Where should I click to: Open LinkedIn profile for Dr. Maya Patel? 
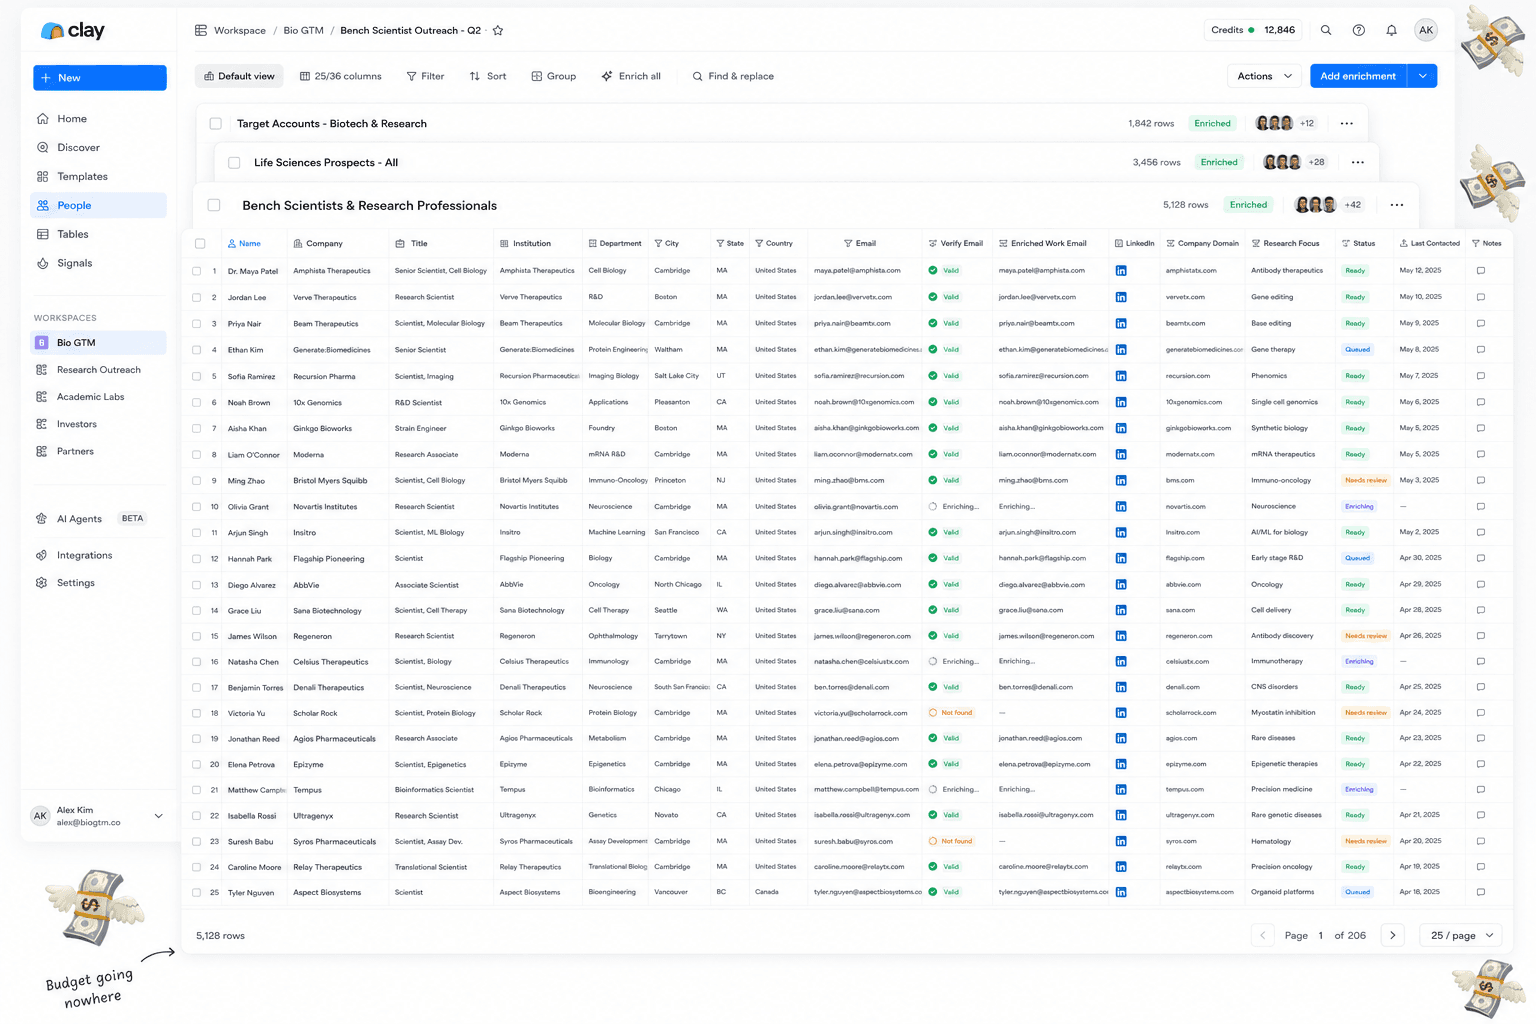pos(1121,271)
